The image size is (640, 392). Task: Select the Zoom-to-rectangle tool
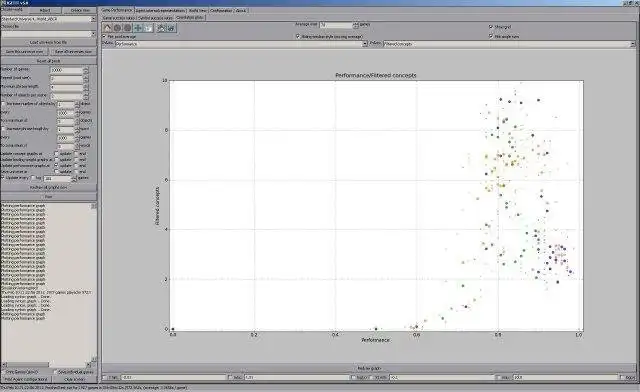coord(148,28)
